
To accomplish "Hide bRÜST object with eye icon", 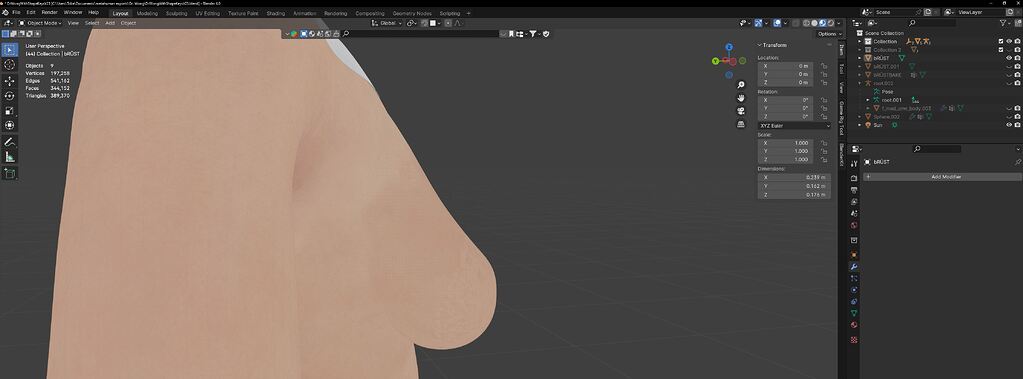I will tap(1009, 58).
